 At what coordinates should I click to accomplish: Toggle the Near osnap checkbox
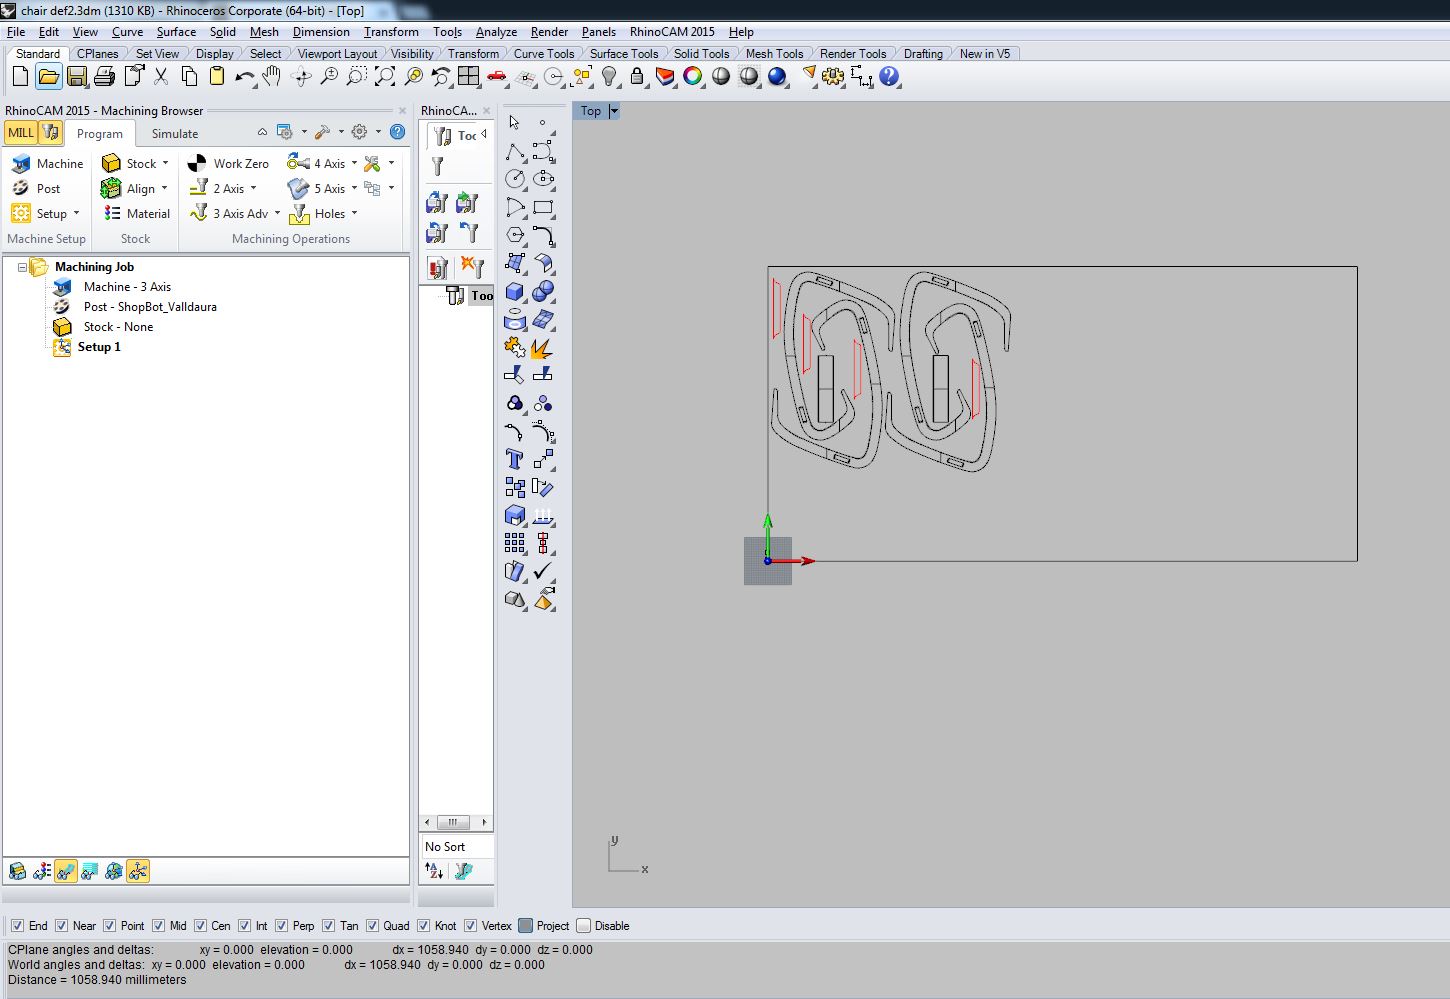(x=62, y=926)
